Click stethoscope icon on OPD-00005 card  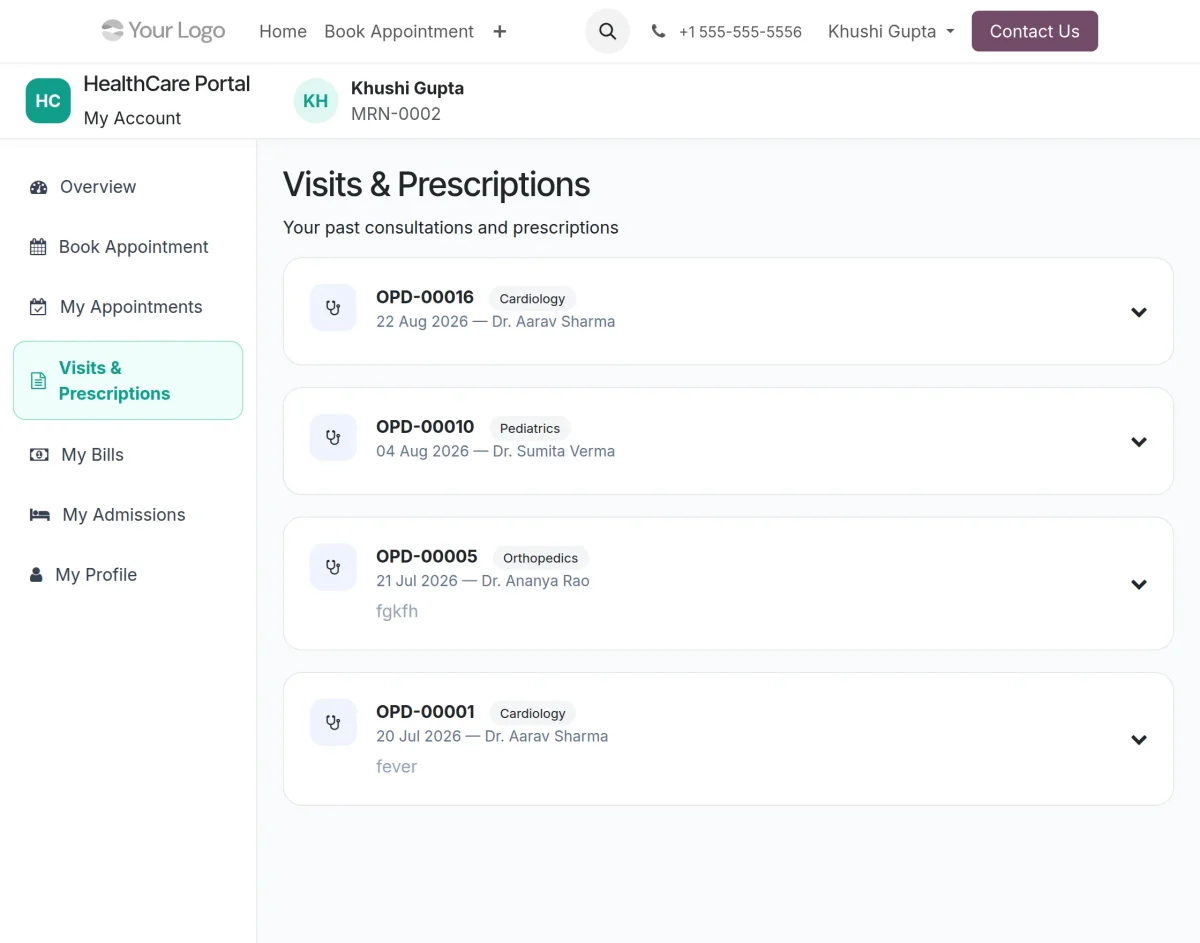[x=333, y=567]
